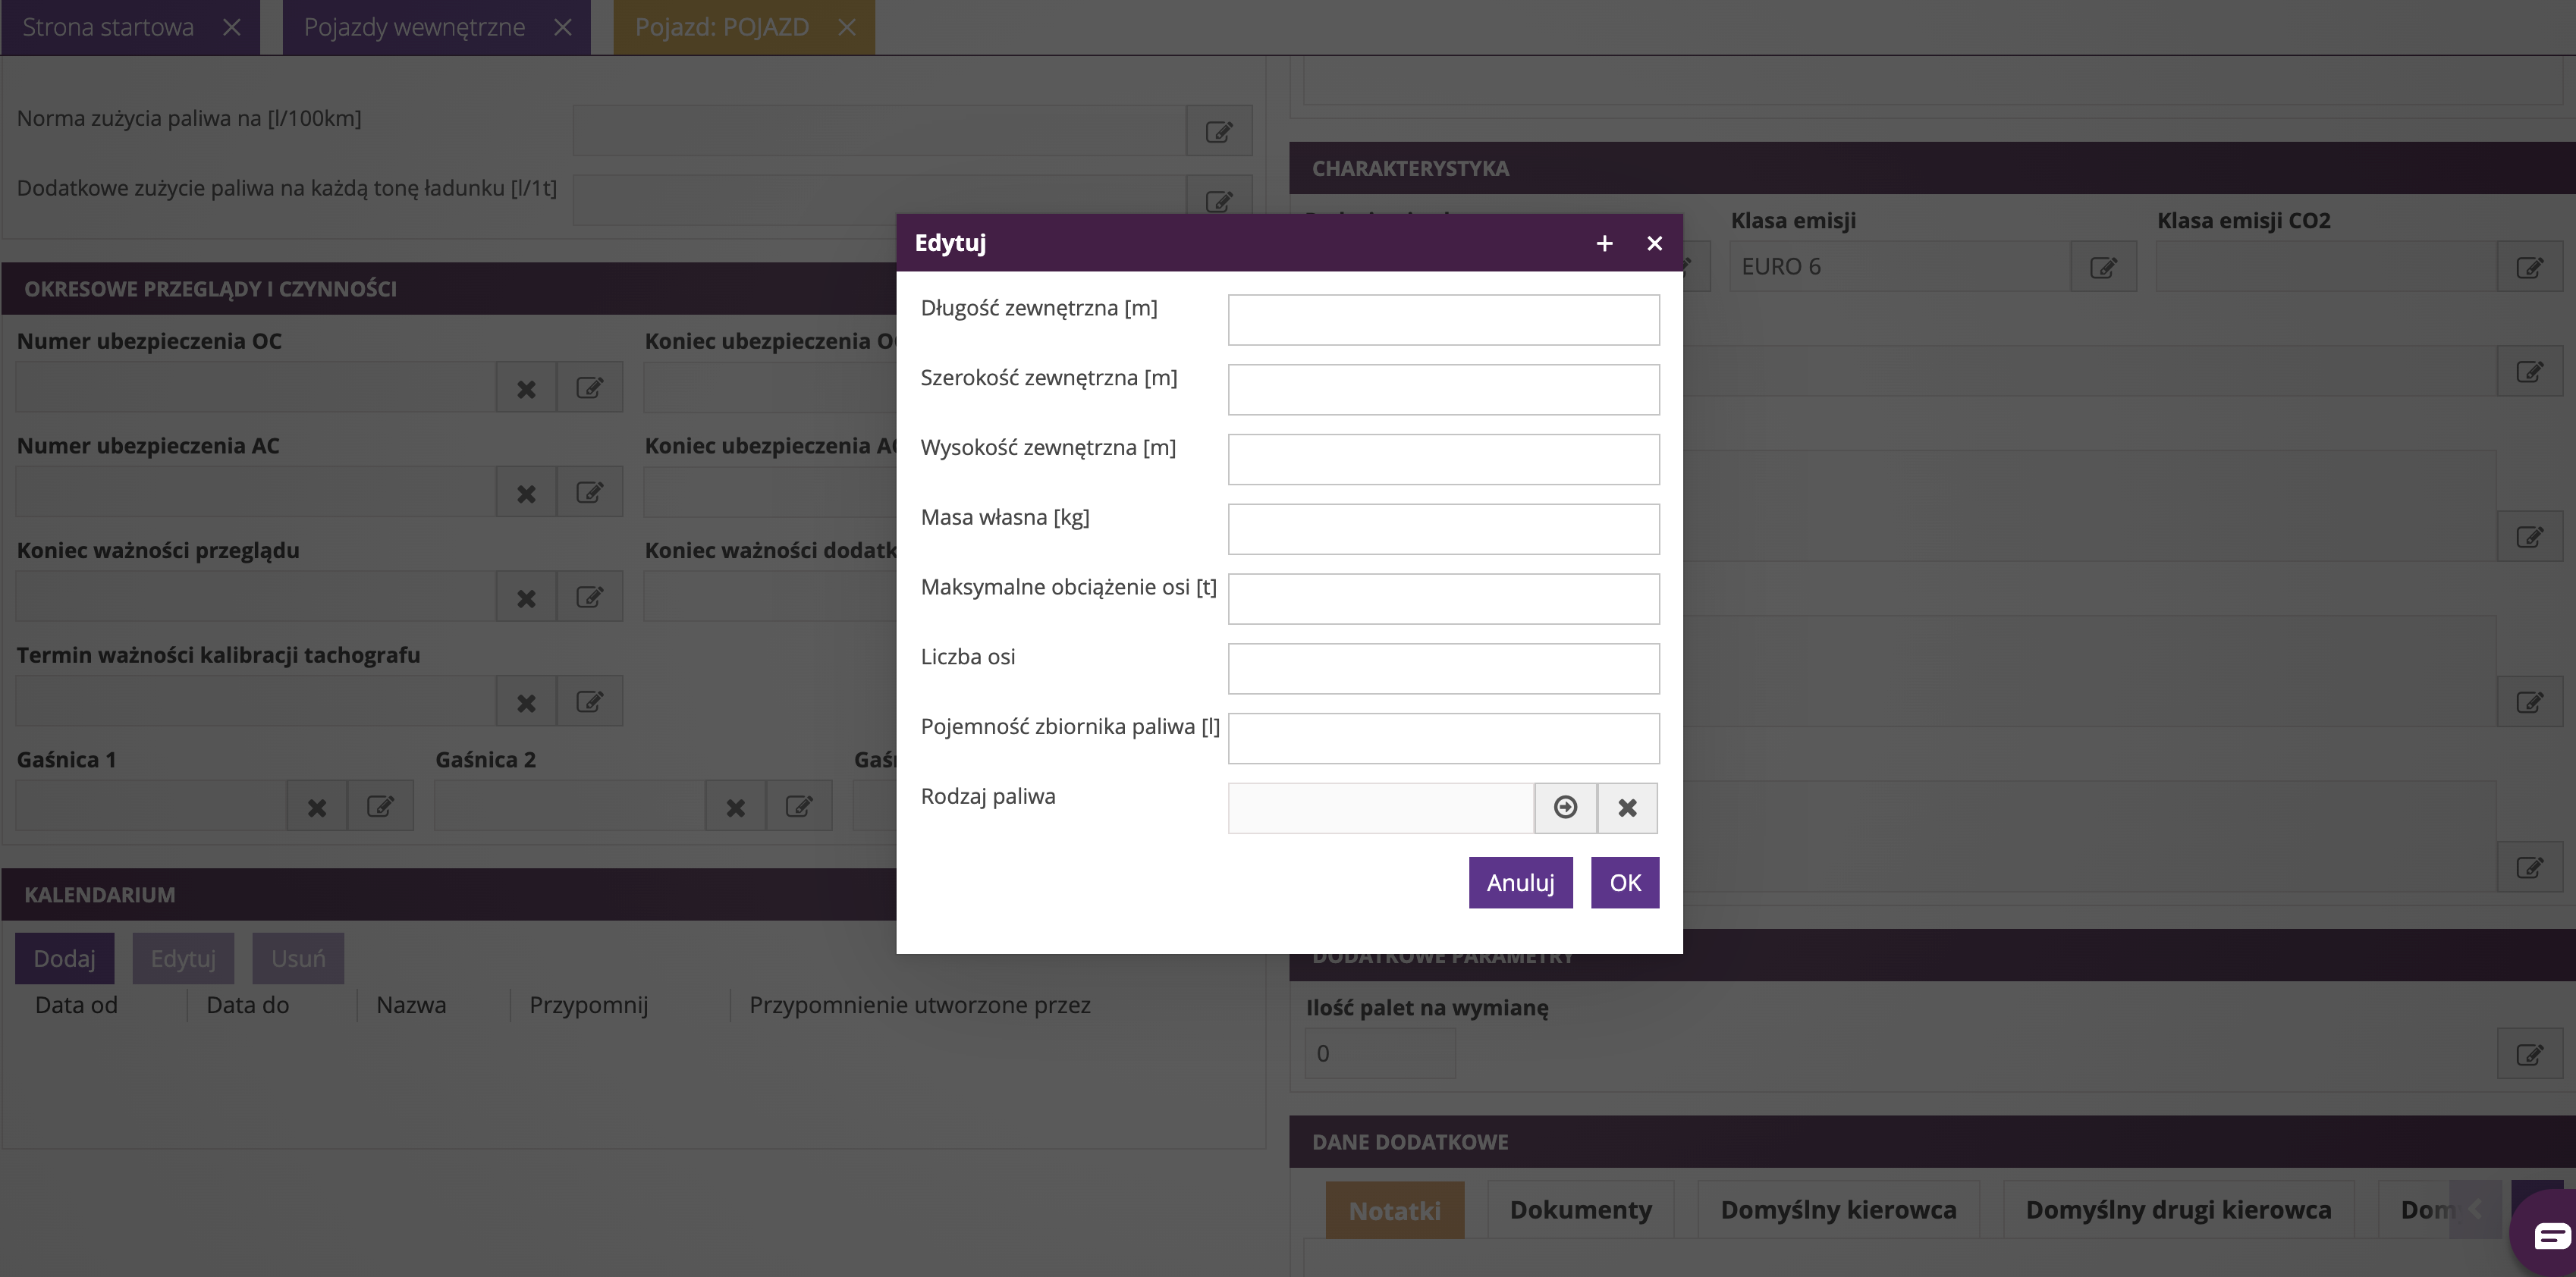
Task: Click the Masa własna input field
Action: point(1442,529)
